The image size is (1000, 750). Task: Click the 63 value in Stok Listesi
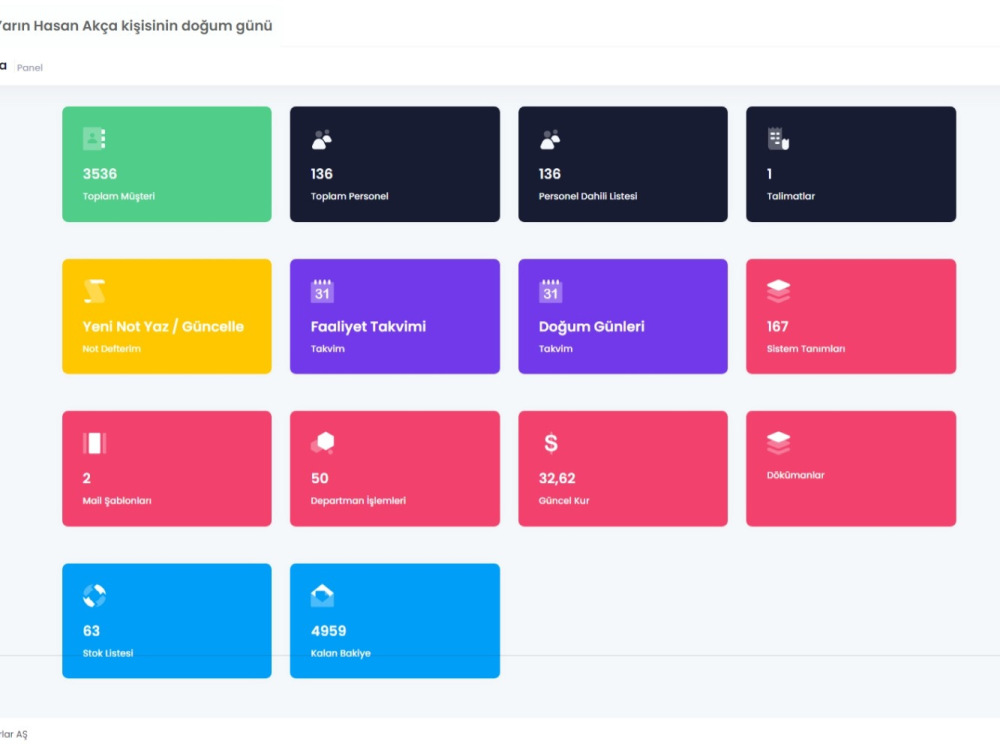pos(92,631)
